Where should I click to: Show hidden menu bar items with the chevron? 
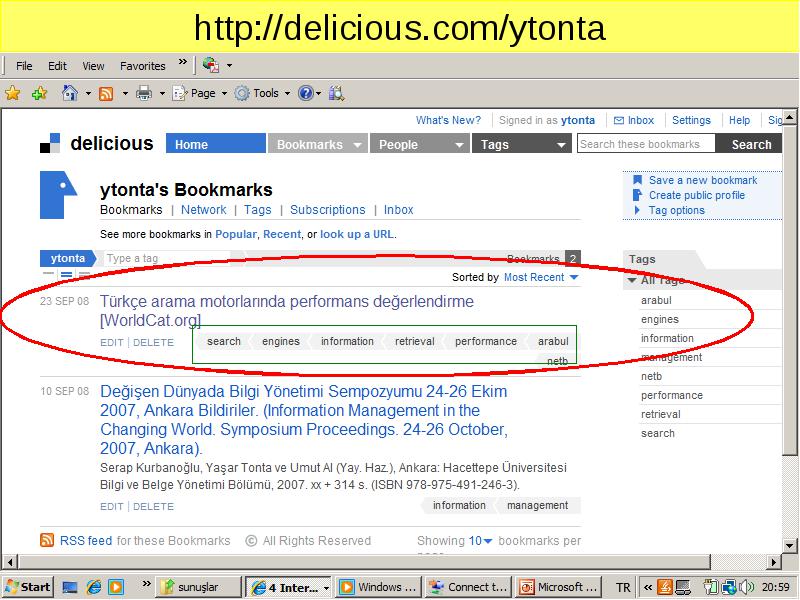183,62
